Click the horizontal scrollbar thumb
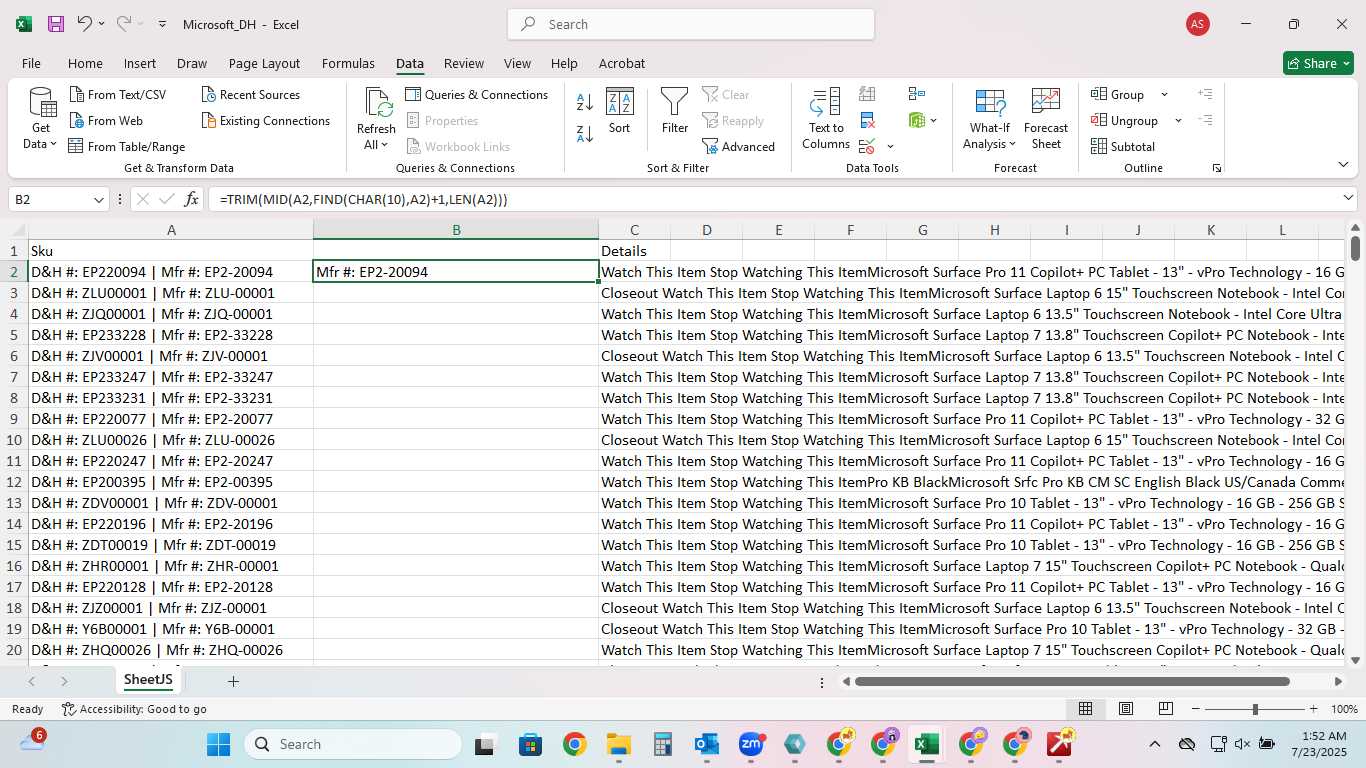Viewport: 1366px width, 768px height. (1072, 681)
